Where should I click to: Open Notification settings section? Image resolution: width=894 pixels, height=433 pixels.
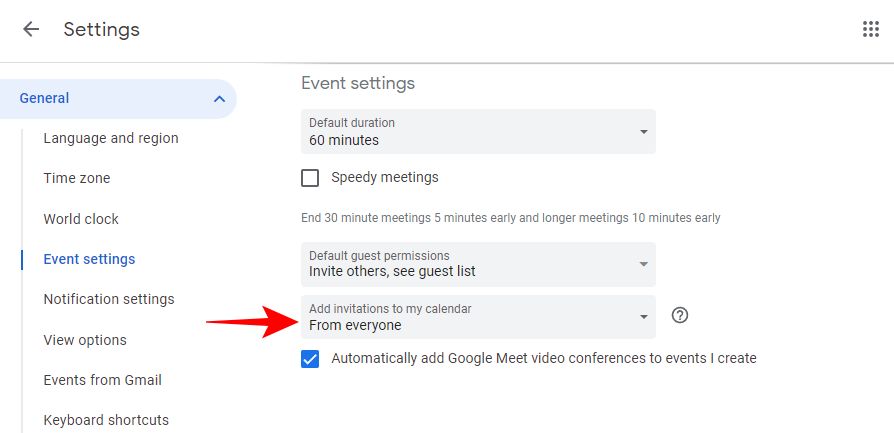click(x=109, y=299)
